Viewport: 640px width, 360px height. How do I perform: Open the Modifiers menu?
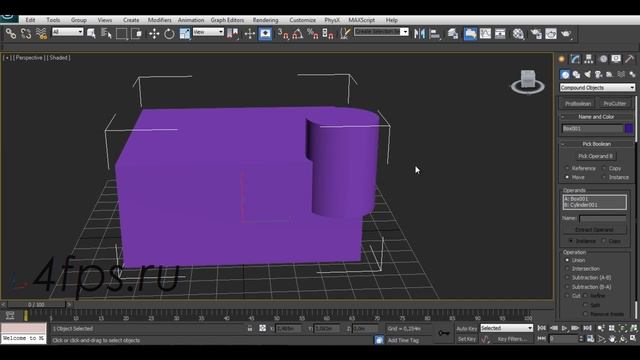160,20
